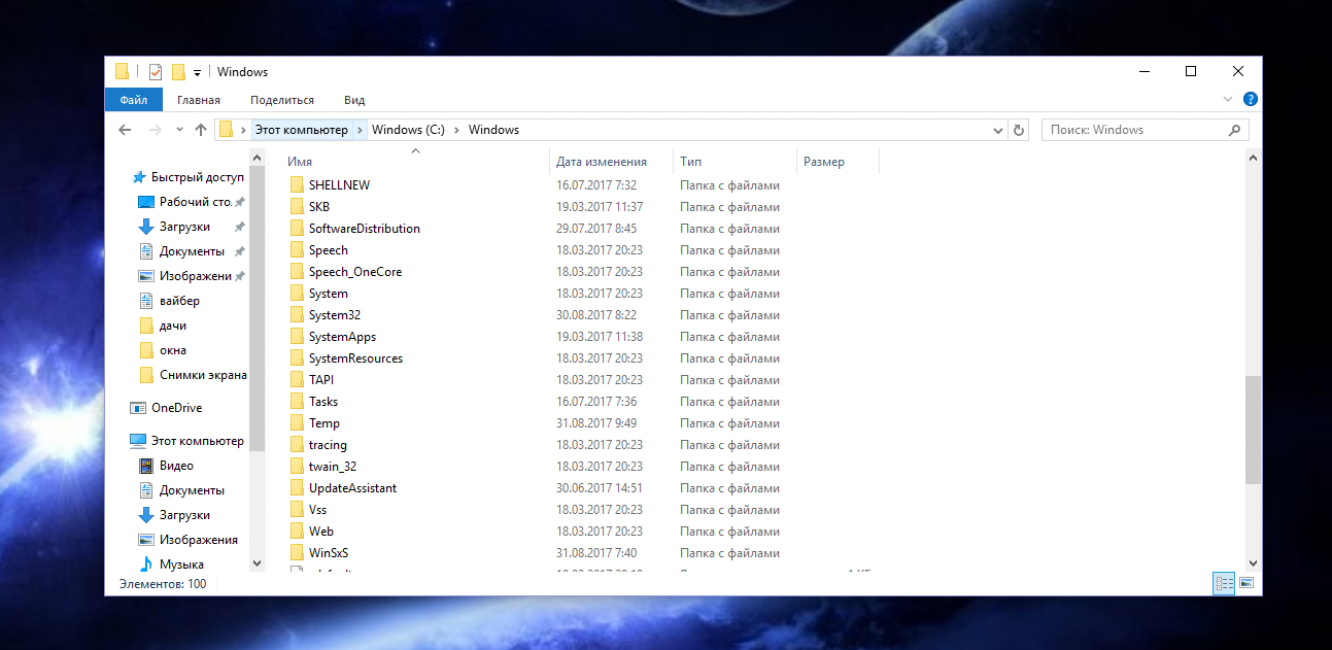Switch to the Главная ribbon tab
The image size is (1332, 650).
[199, 100]
